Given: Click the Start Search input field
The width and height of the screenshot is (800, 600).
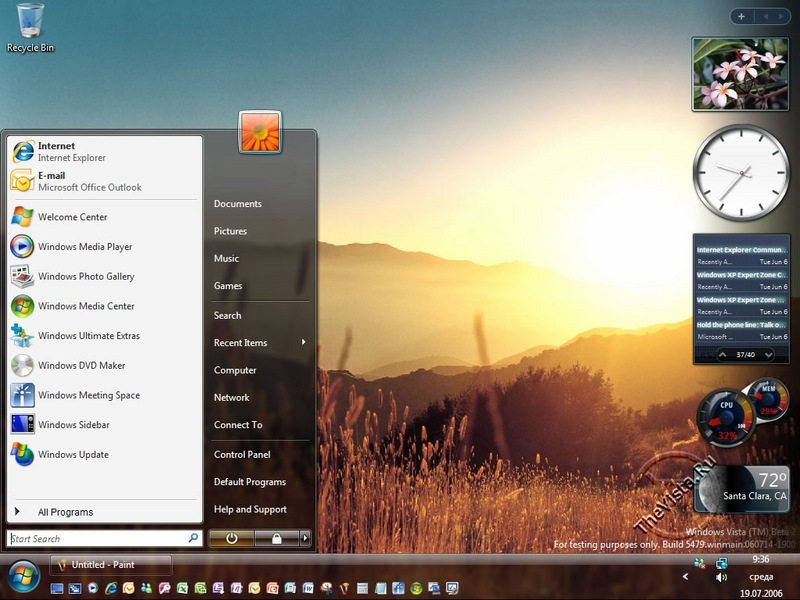Looking at the screenshot, I should click(97, 538).
